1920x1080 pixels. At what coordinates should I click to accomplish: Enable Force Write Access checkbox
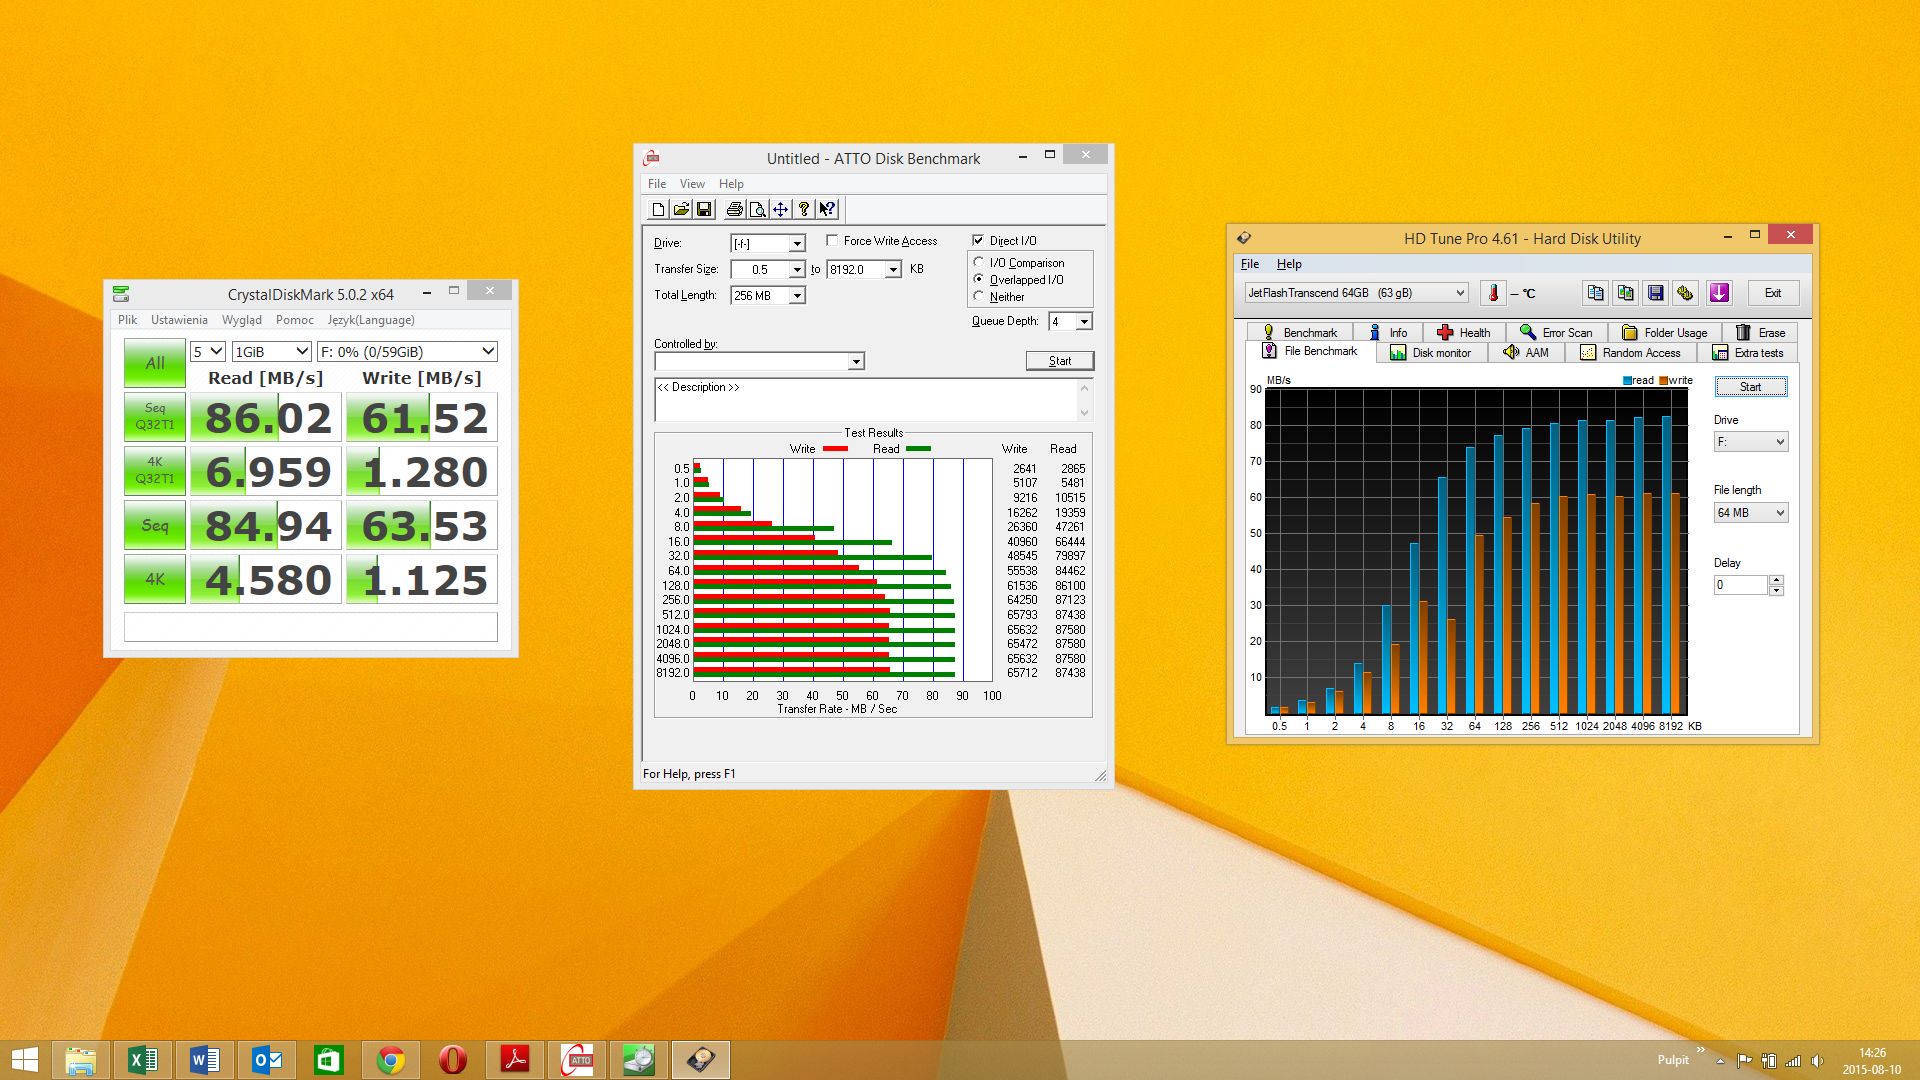832,241
